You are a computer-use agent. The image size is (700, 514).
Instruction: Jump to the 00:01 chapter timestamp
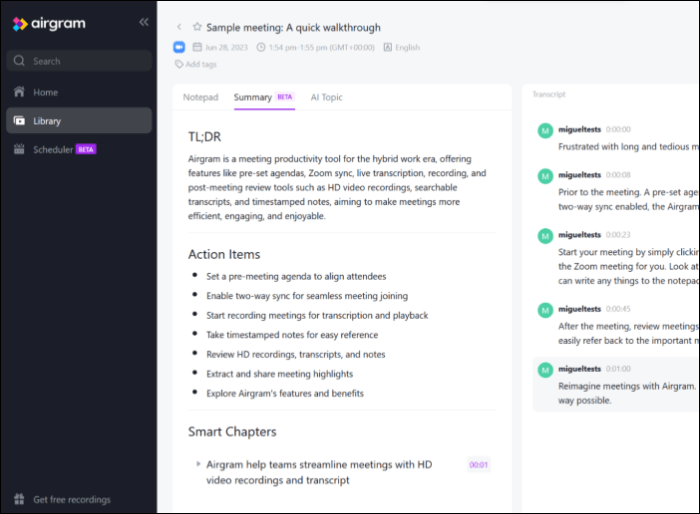[x=478, y=464]
